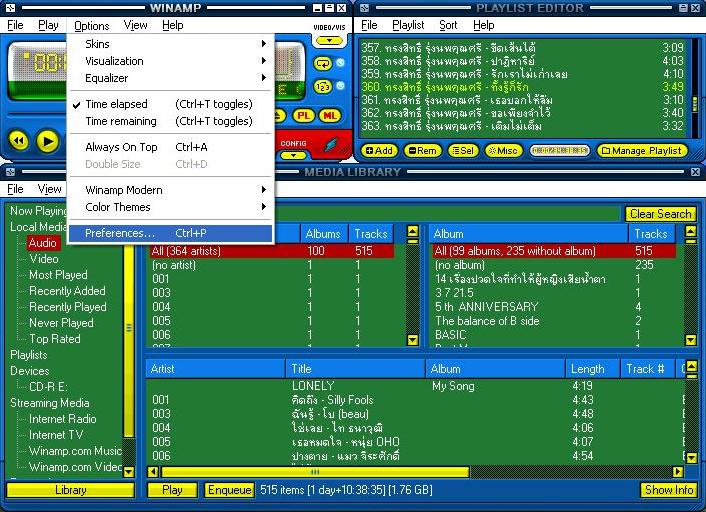
Task: Select Time elapsed in Options menu
Action: click(x=171, y=104)
